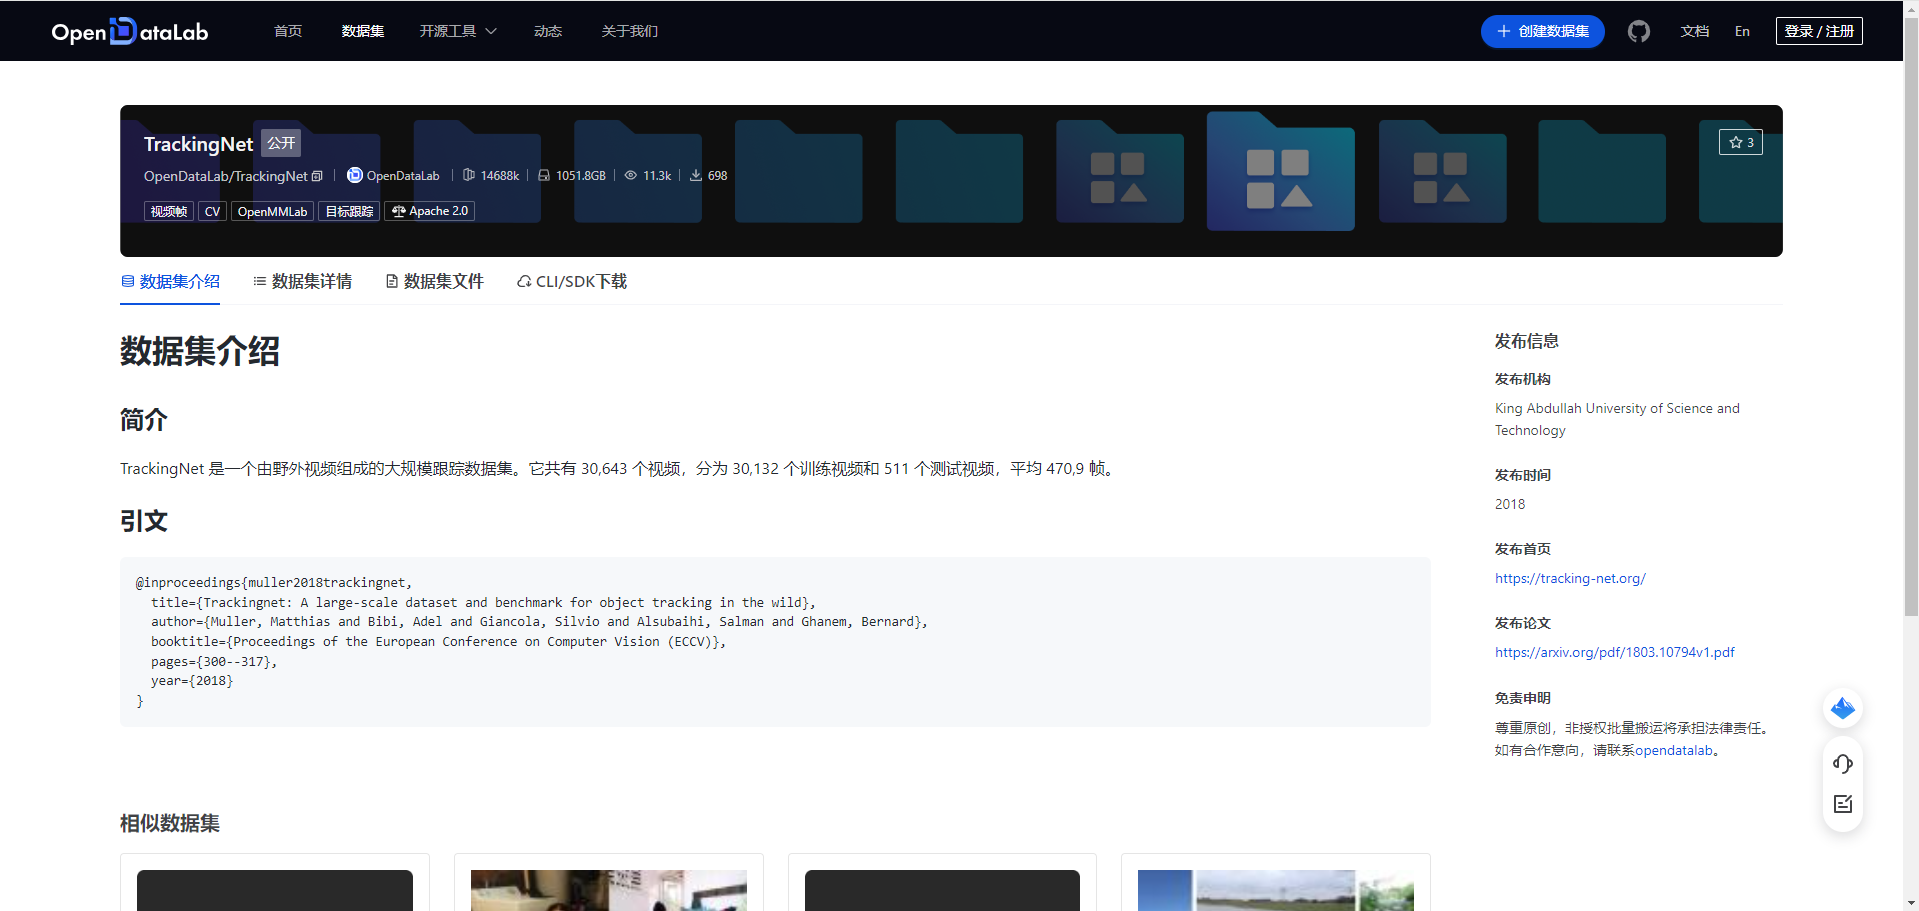Image resolution: width=1919 pixels, height=911 pixels.
Task: Click the BibTeX citation code block
Action: (775, 641)
